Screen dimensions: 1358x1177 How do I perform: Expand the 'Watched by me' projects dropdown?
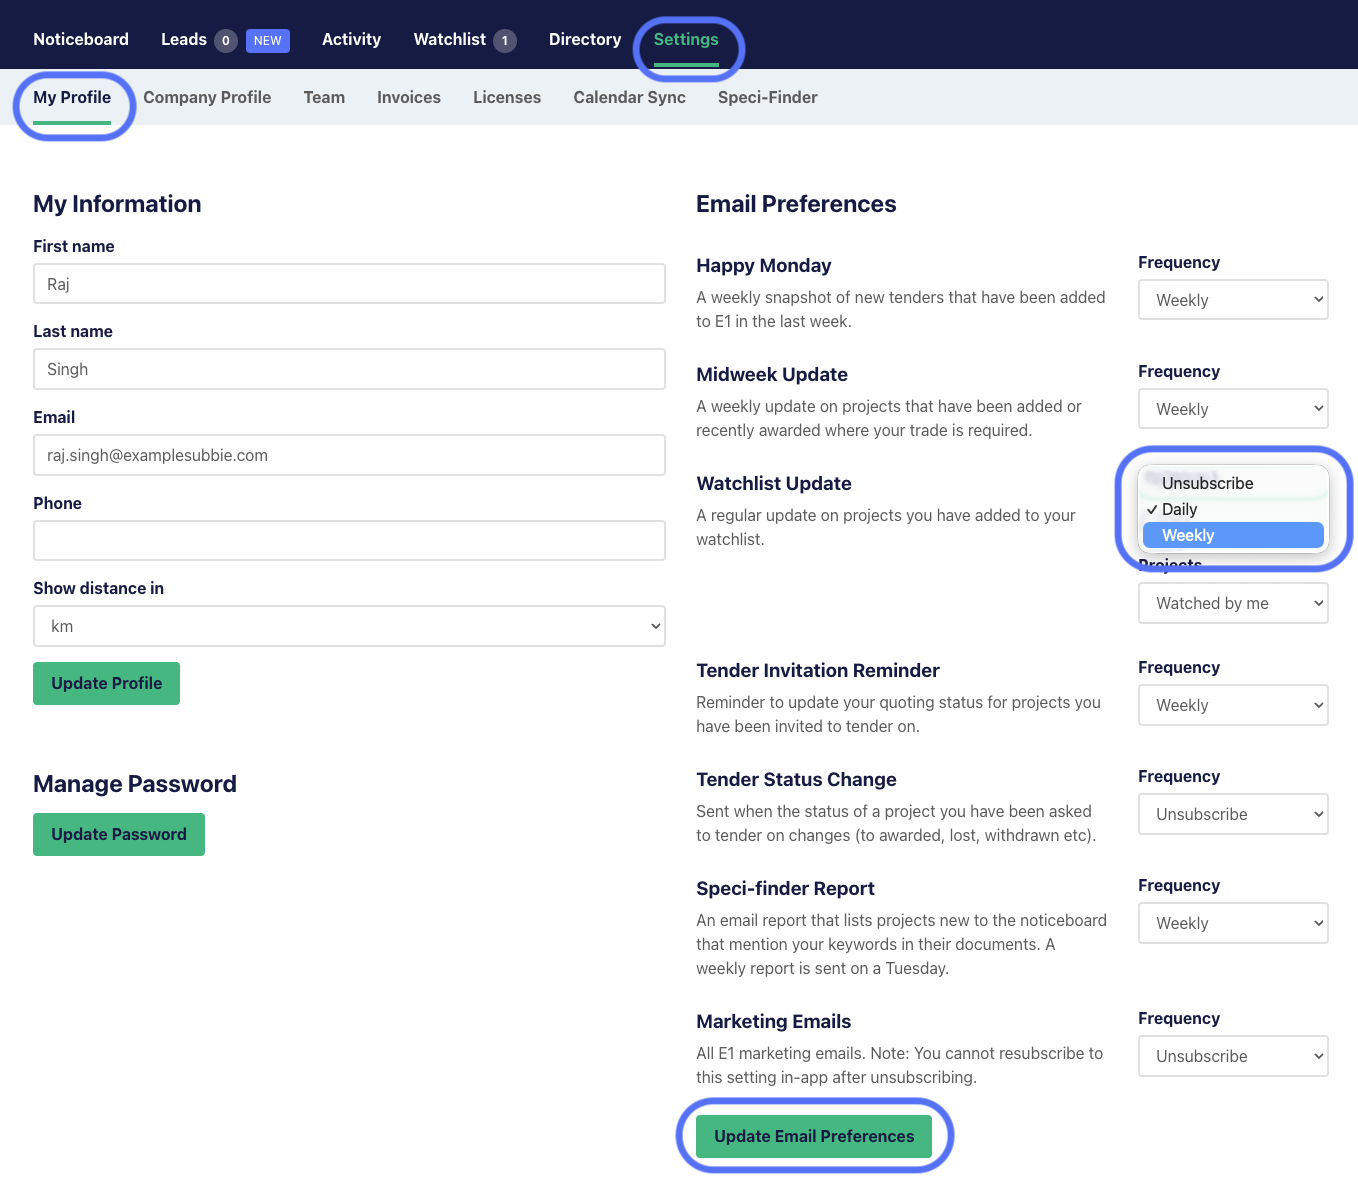[x=1232, y=603]
